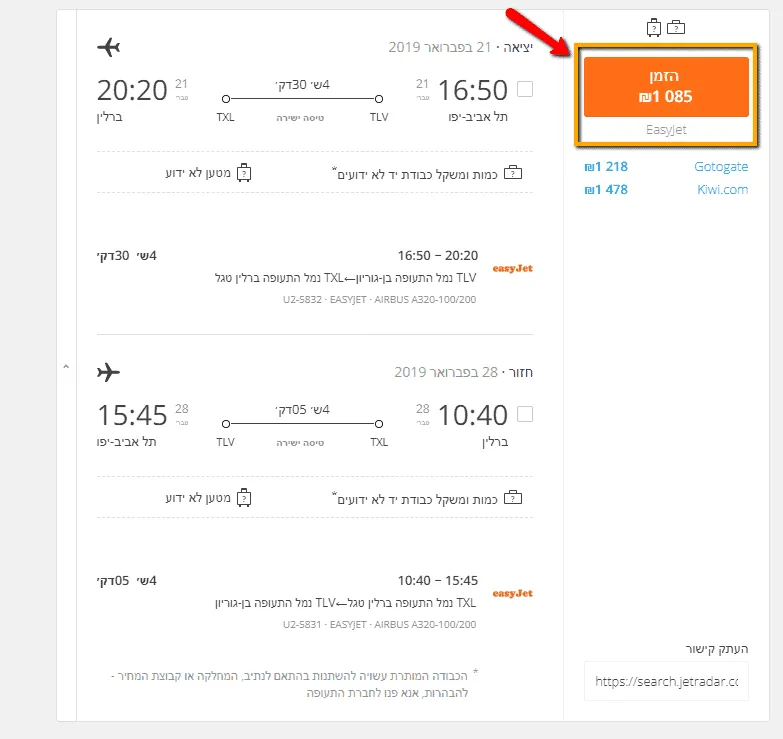This screenshot has width=783, height=739.
Task: Tick the outbound 16:50 flight checkbox
Action: [x=525, y=90]
